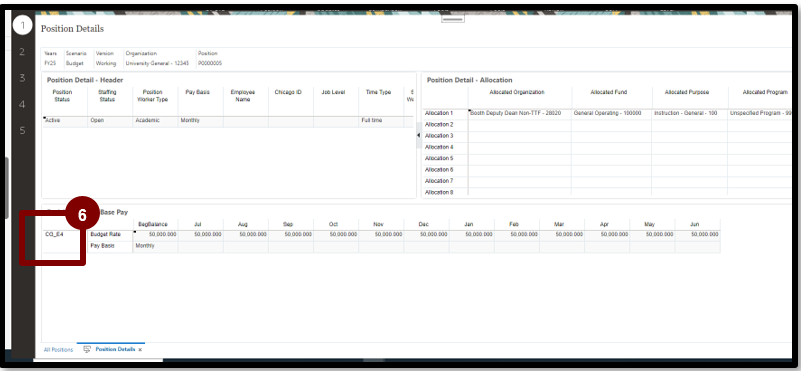
Task: Click the Chicago ID column header
Action: pos(288,92)
